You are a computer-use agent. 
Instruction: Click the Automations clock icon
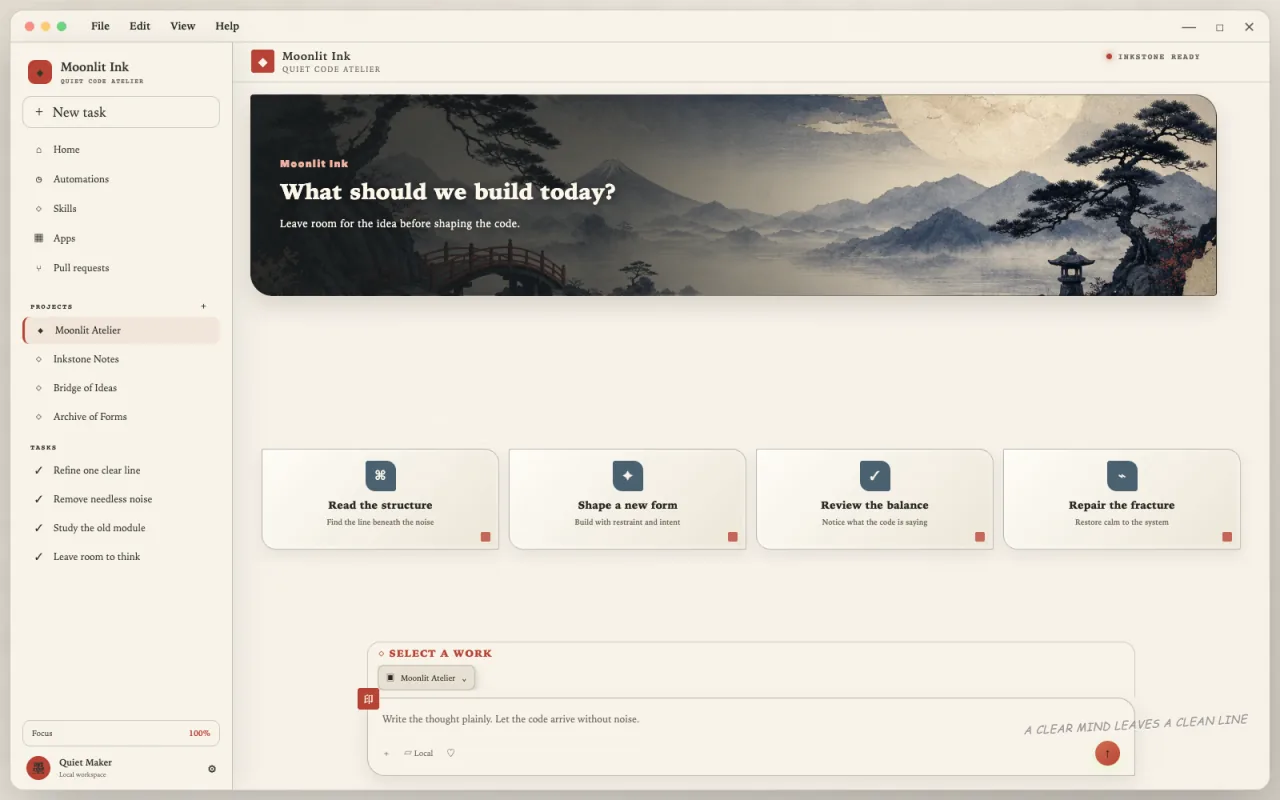pos(39,180)
